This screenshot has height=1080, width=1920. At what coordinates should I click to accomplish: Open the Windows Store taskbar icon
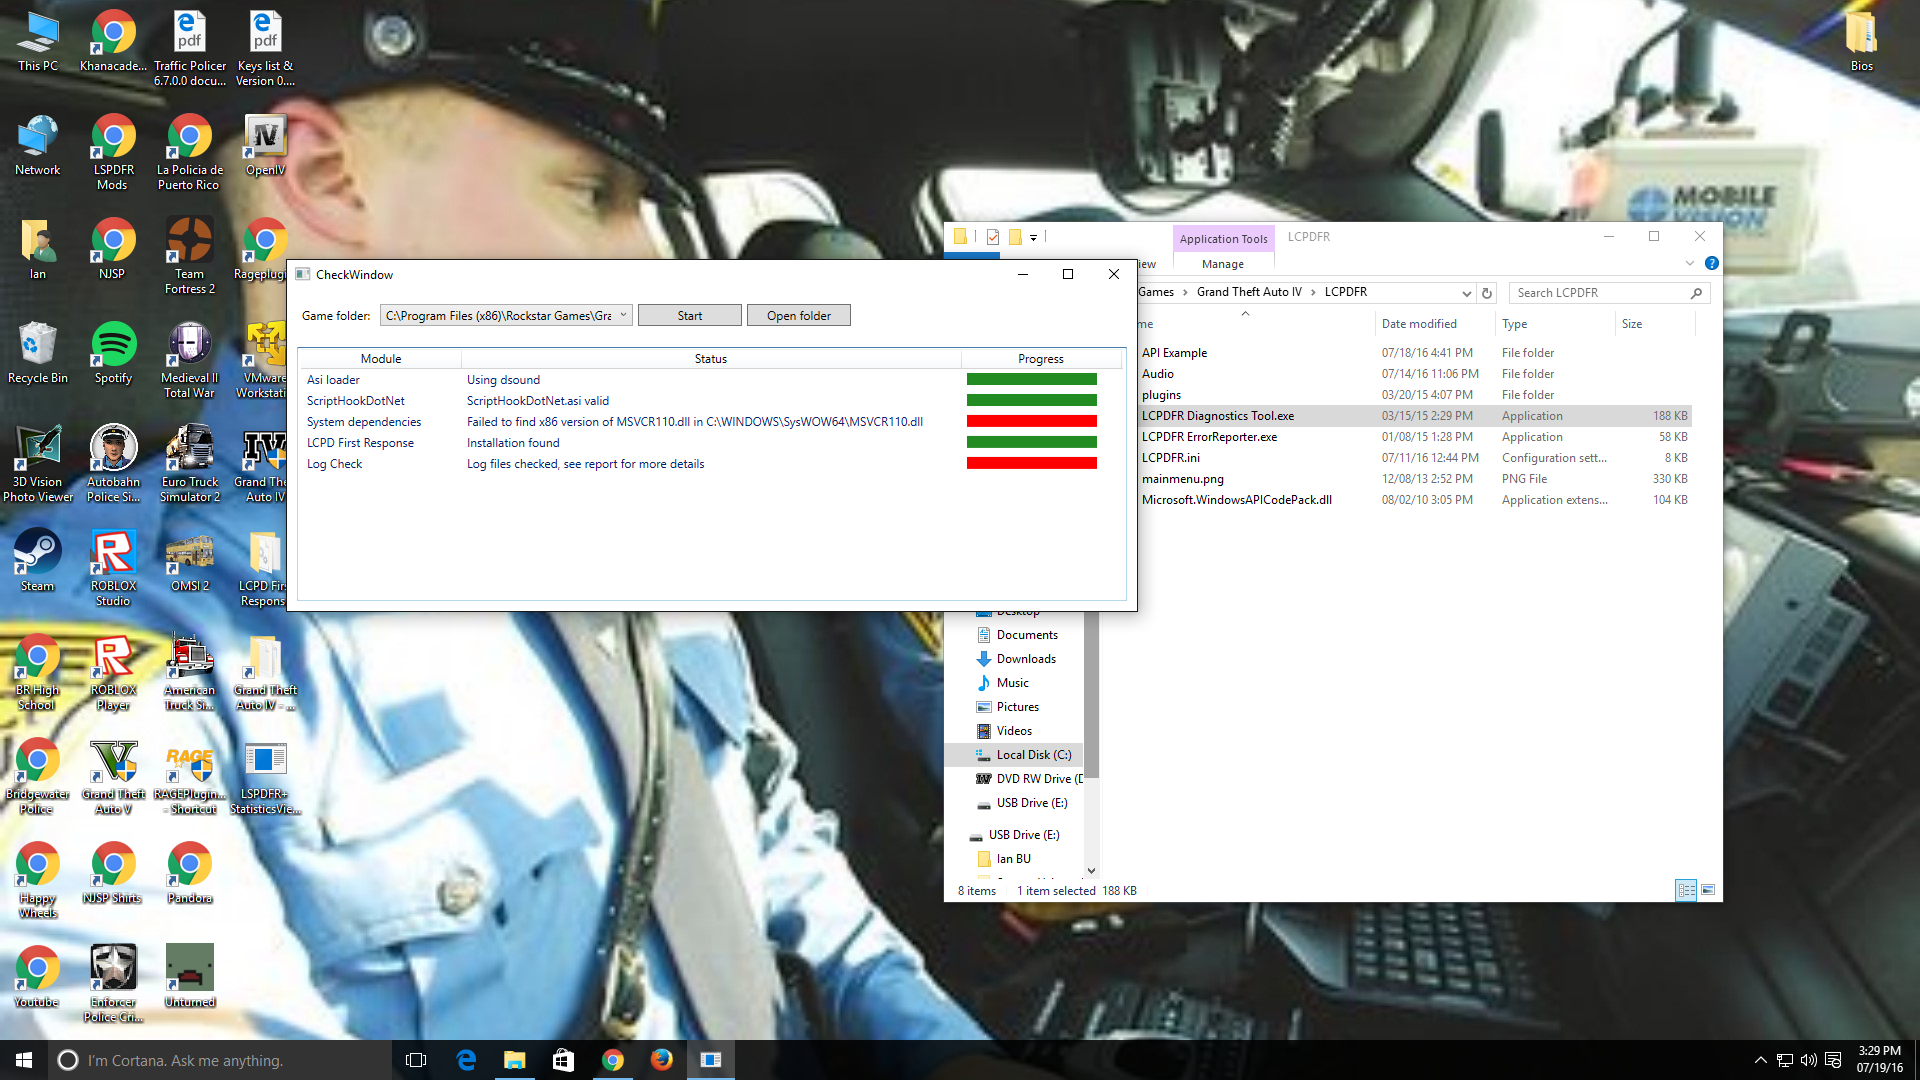563,1060
